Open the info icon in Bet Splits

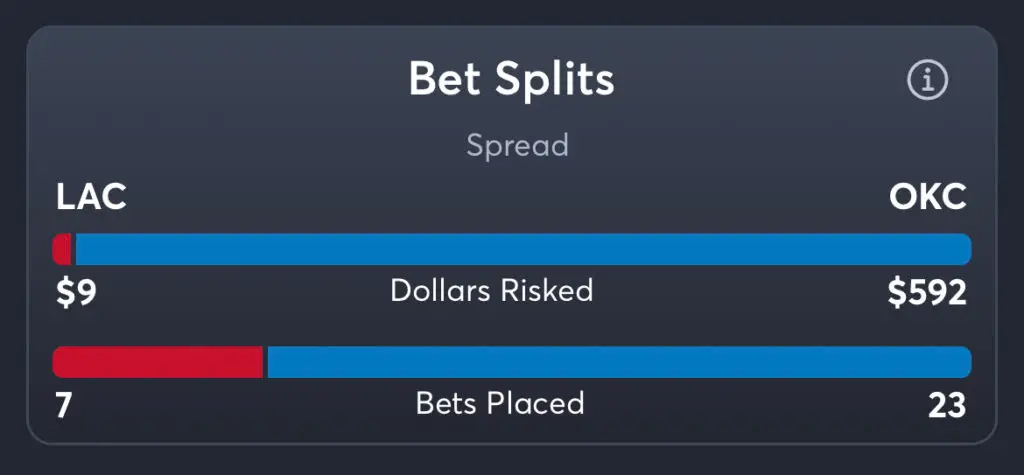point(927,80)
